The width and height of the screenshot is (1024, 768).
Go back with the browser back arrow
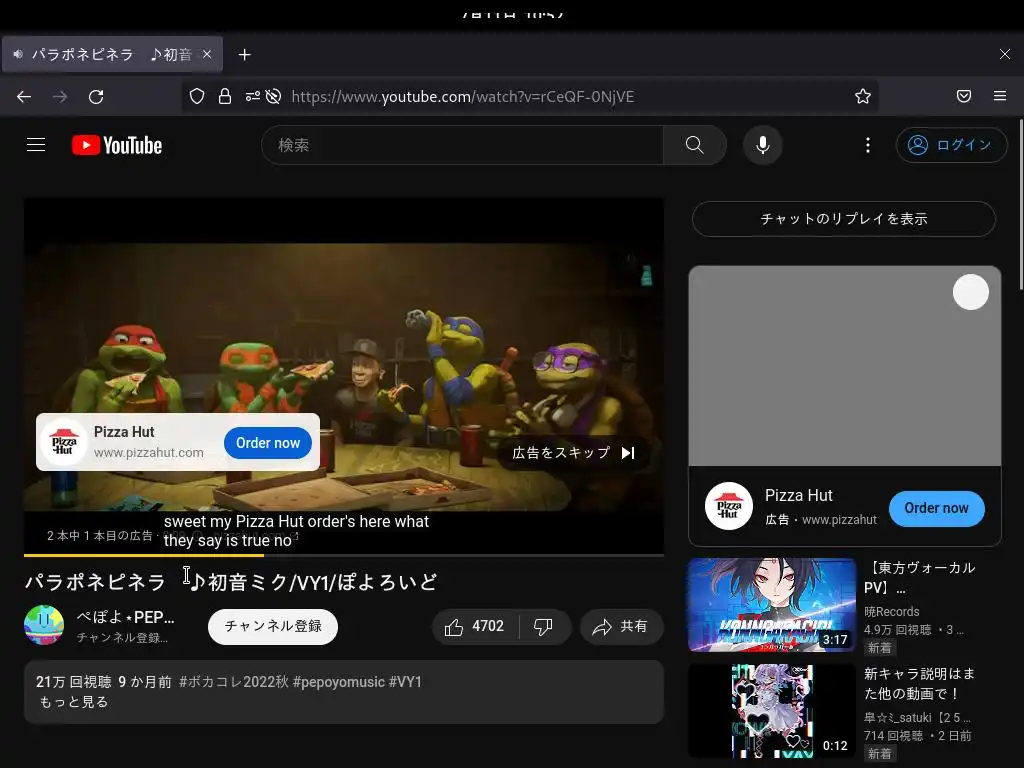(24, 97)
